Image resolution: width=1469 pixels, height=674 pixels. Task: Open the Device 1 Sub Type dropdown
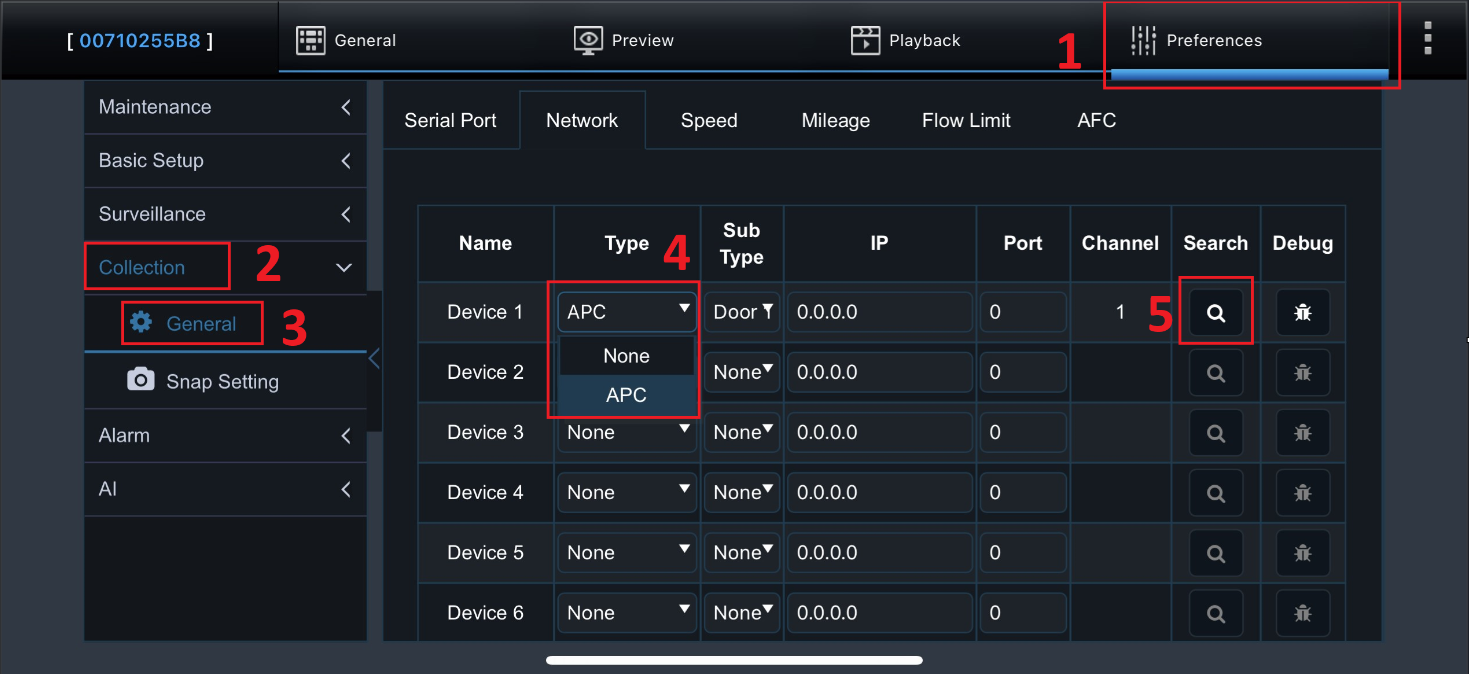[743, 312]
